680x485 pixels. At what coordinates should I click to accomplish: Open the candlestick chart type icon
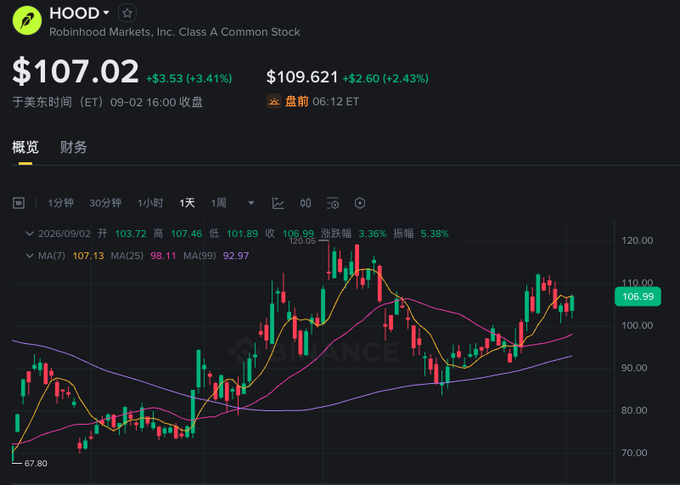(x=305, y=203)
